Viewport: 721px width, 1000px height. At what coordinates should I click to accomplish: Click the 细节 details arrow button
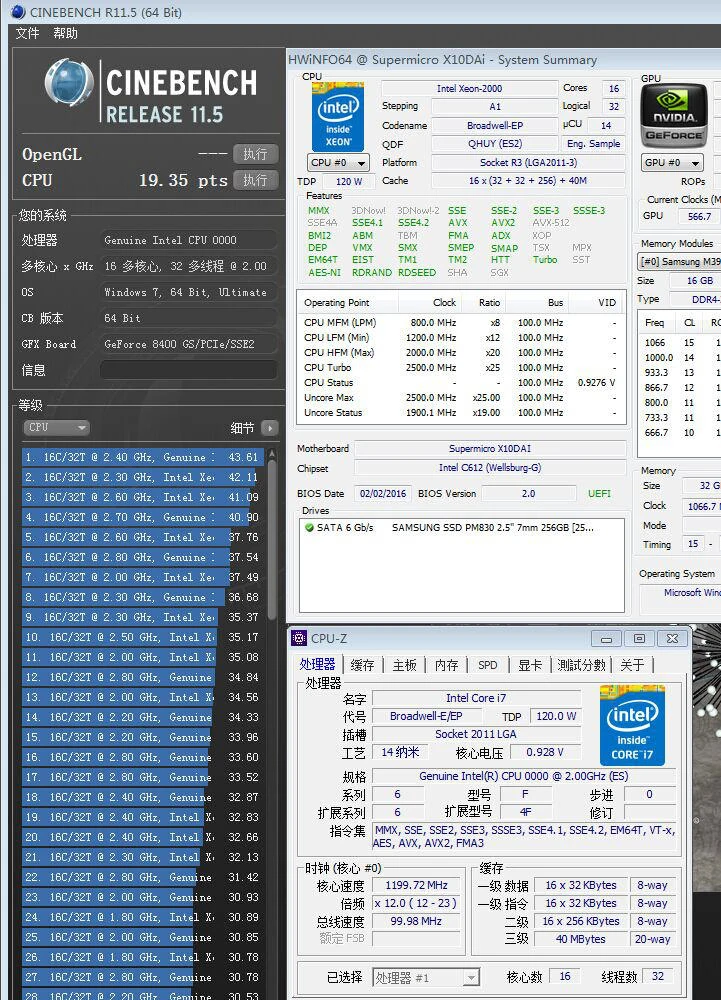coord(270,428)
